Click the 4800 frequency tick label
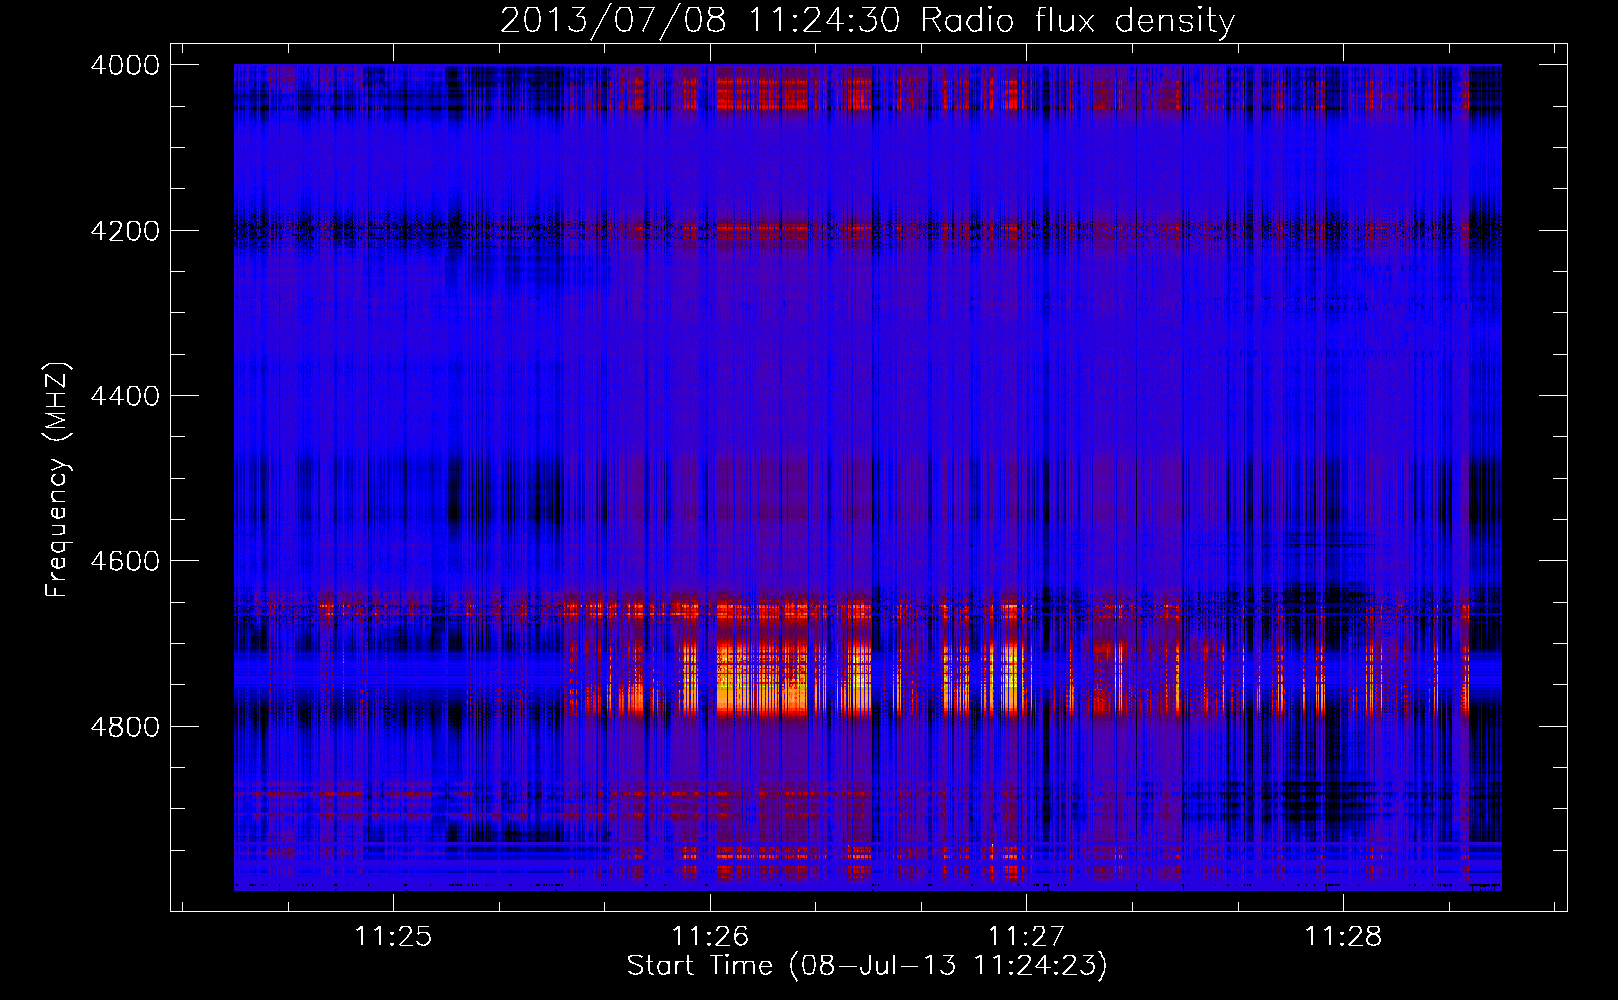1618x1000 pixels. coord(125,727)
